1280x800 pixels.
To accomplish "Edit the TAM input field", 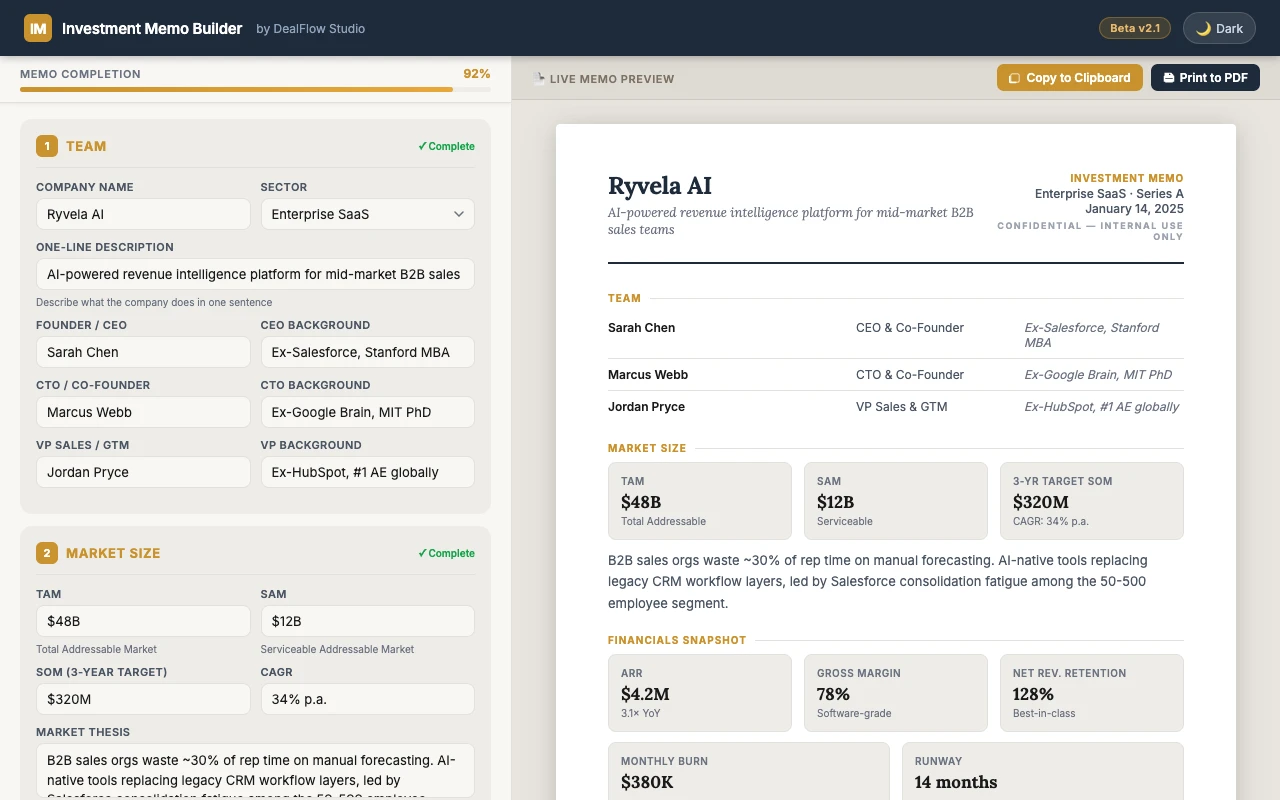I will (x=143, y=621).
